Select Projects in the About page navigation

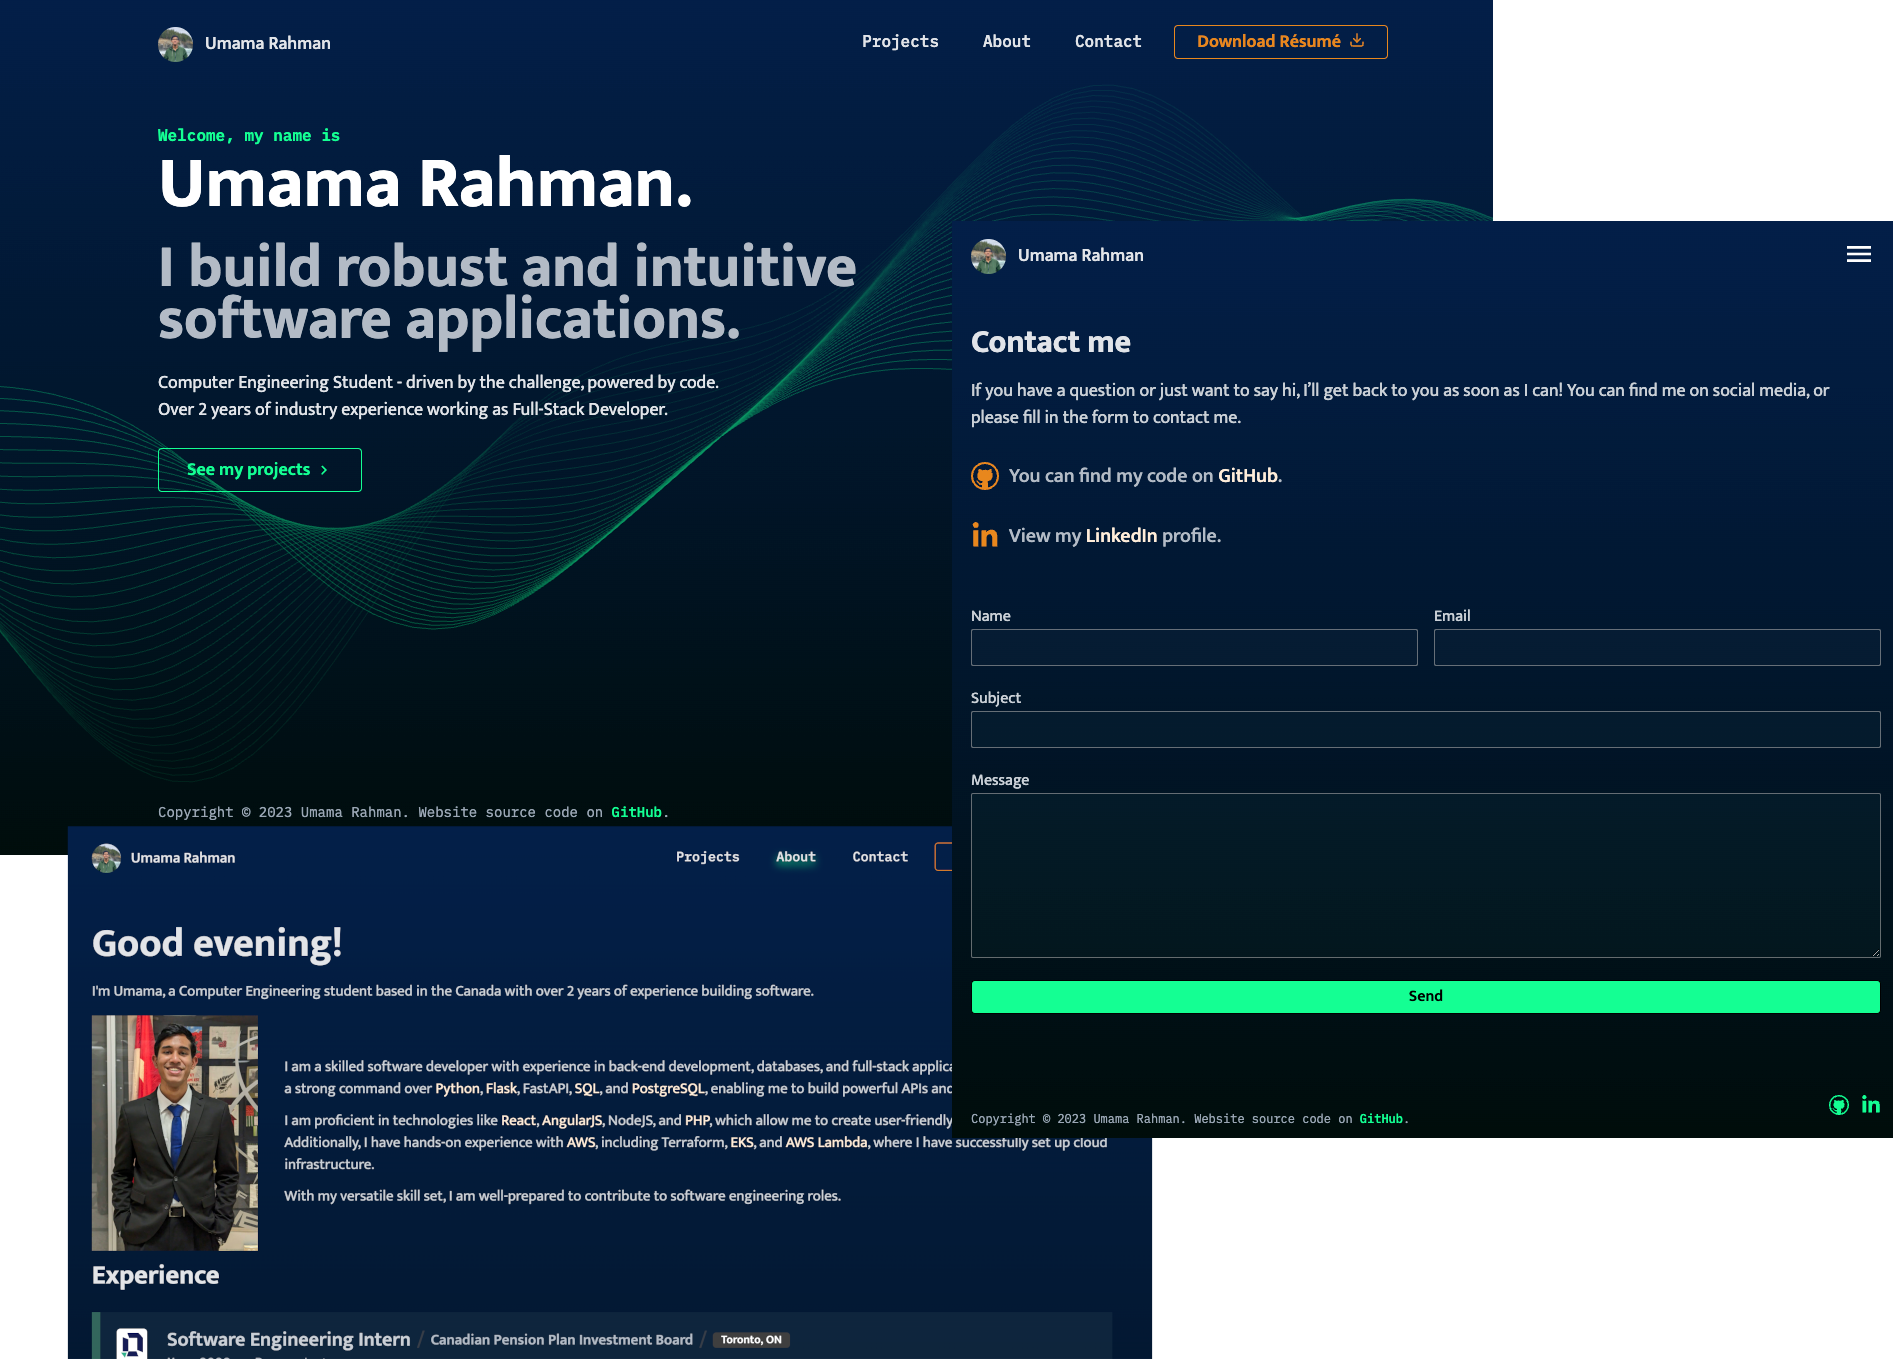[x=707, y=857]
